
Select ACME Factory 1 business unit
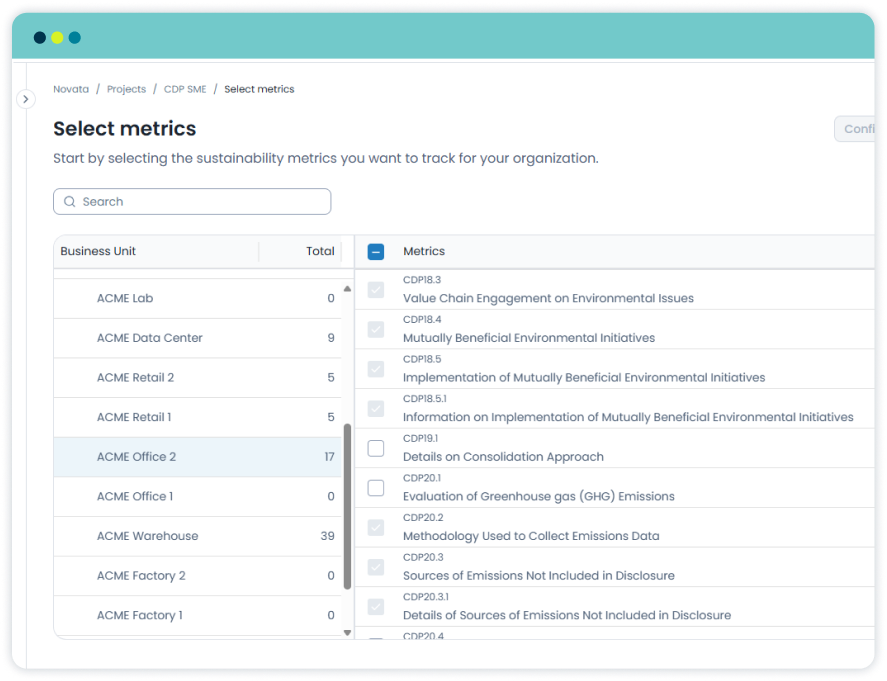197,615
